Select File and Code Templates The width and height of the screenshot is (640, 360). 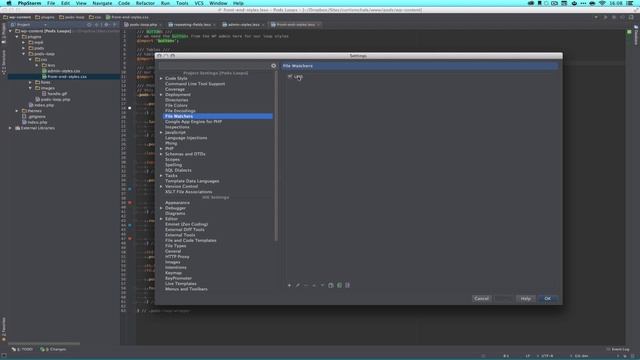point(191,240)
